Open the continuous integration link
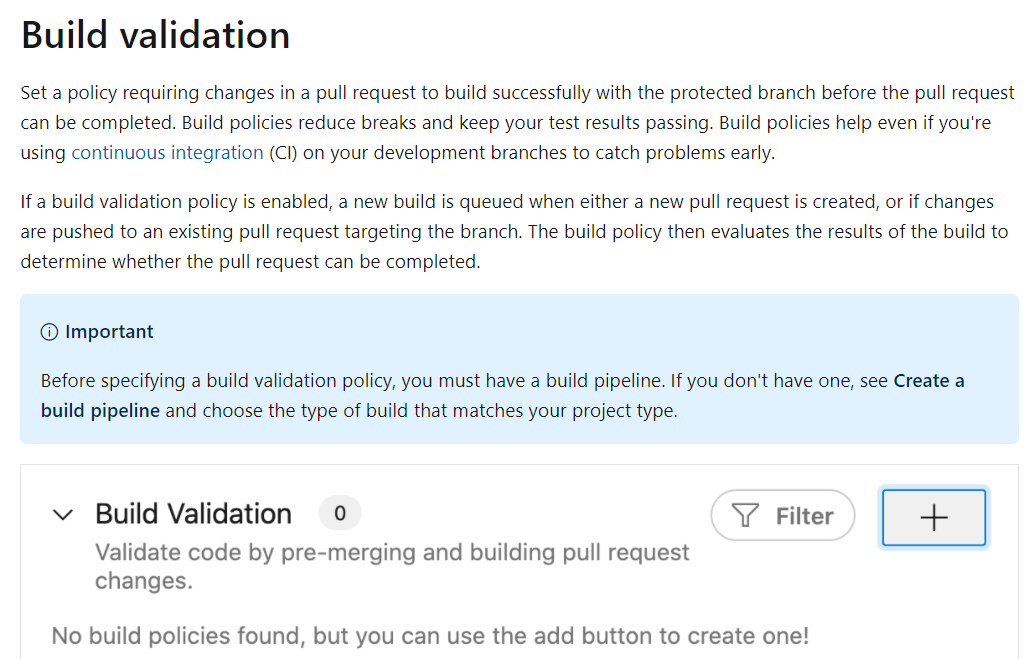 [x=167, y=153]
